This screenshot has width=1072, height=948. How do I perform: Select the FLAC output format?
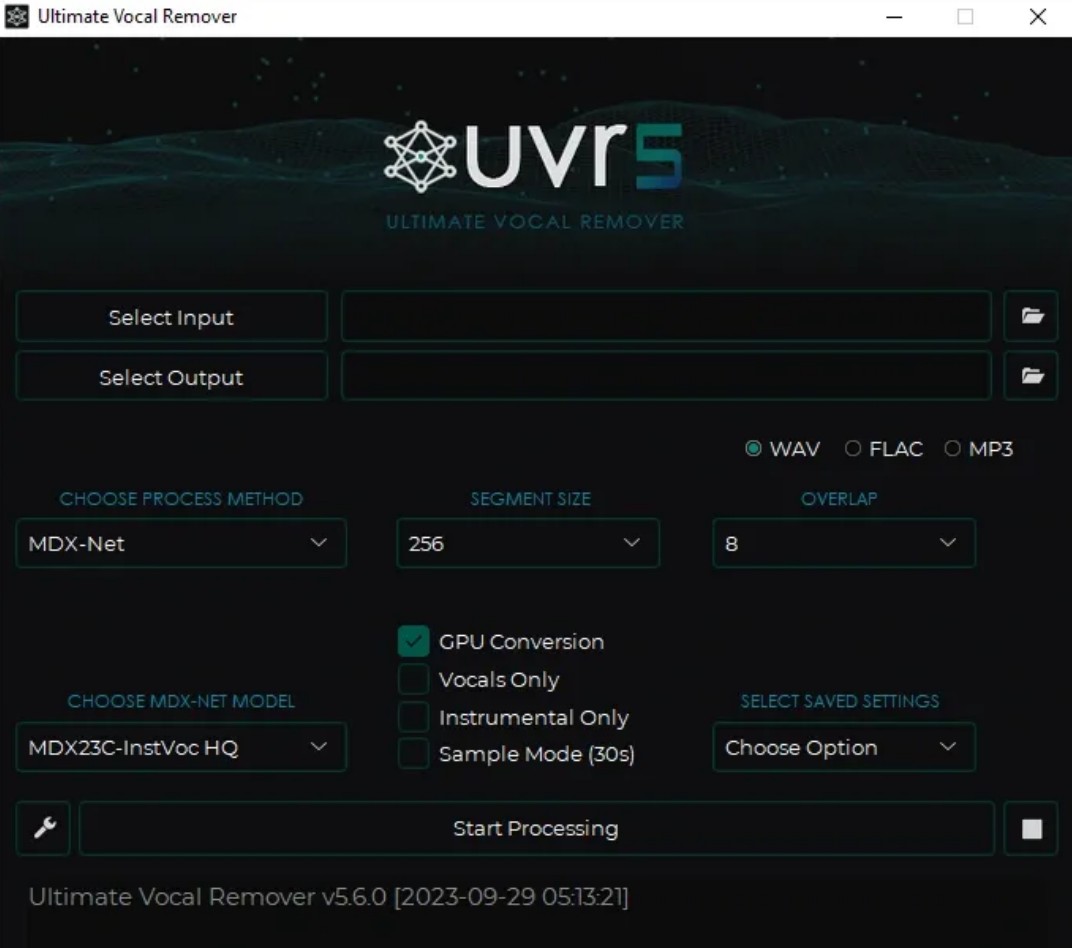click(854, 449)
